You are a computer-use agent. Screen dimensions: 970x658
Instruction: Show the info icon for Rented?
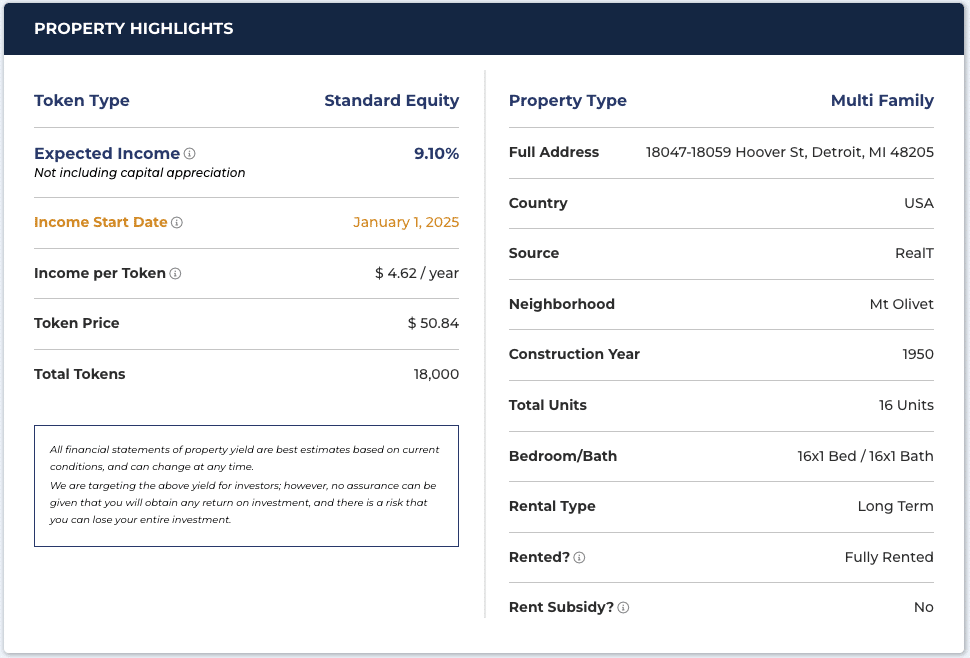579,558
